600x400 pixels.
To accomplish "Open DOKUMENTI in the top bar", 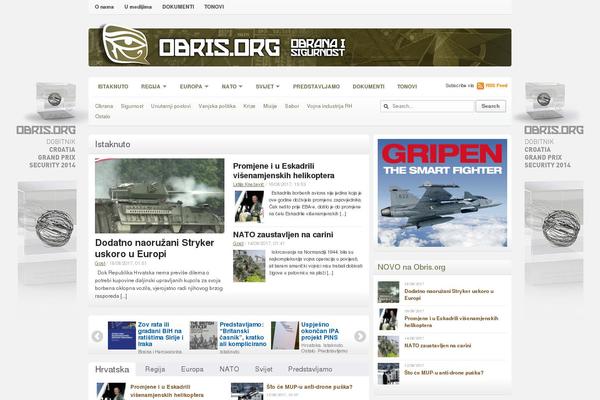I will pyautogui.click(x=178, y=7).
